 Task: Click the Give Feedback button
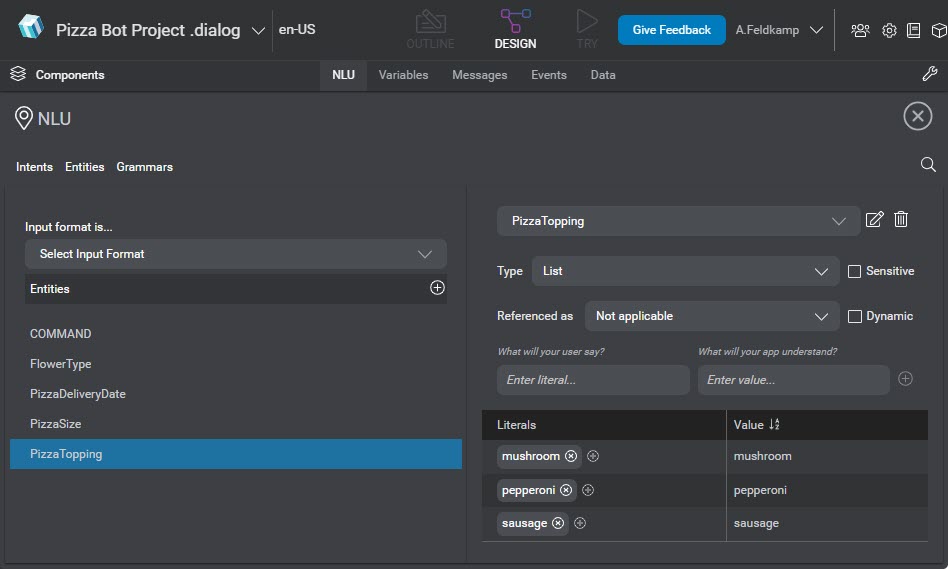coord(671,30)
